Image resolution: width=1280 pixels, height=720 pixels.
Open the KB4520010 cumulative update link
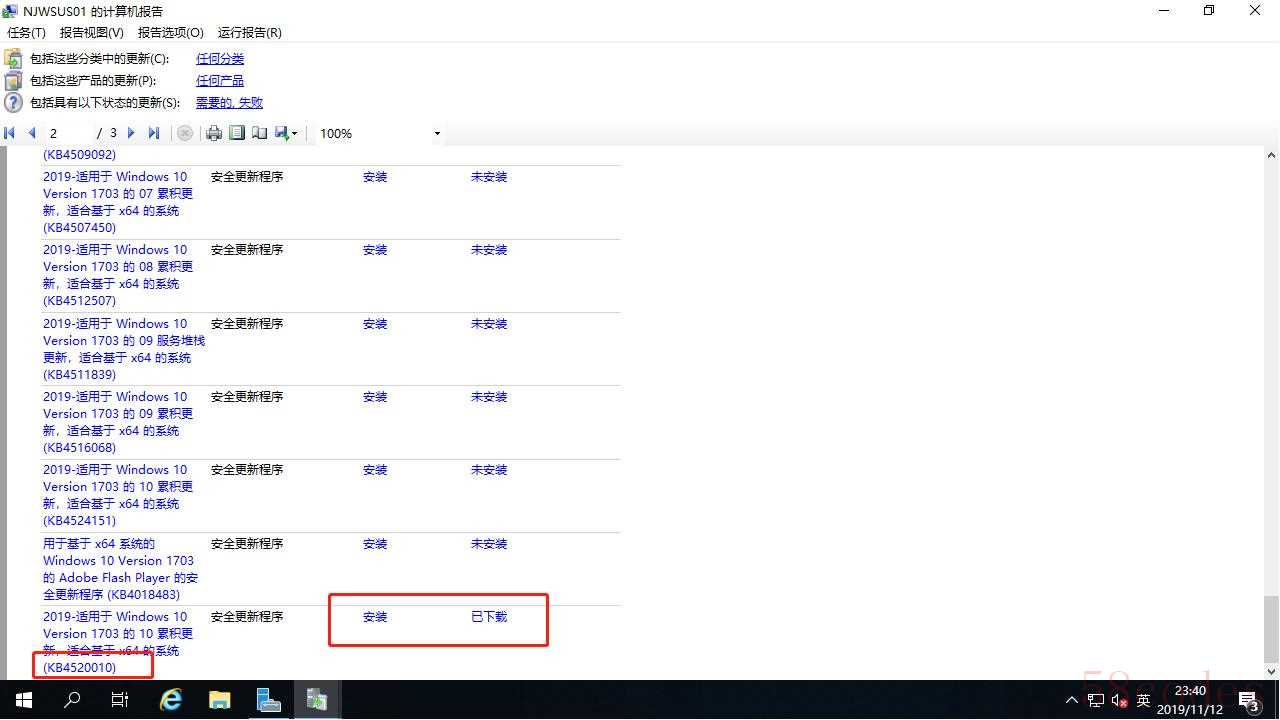[118, 642]
